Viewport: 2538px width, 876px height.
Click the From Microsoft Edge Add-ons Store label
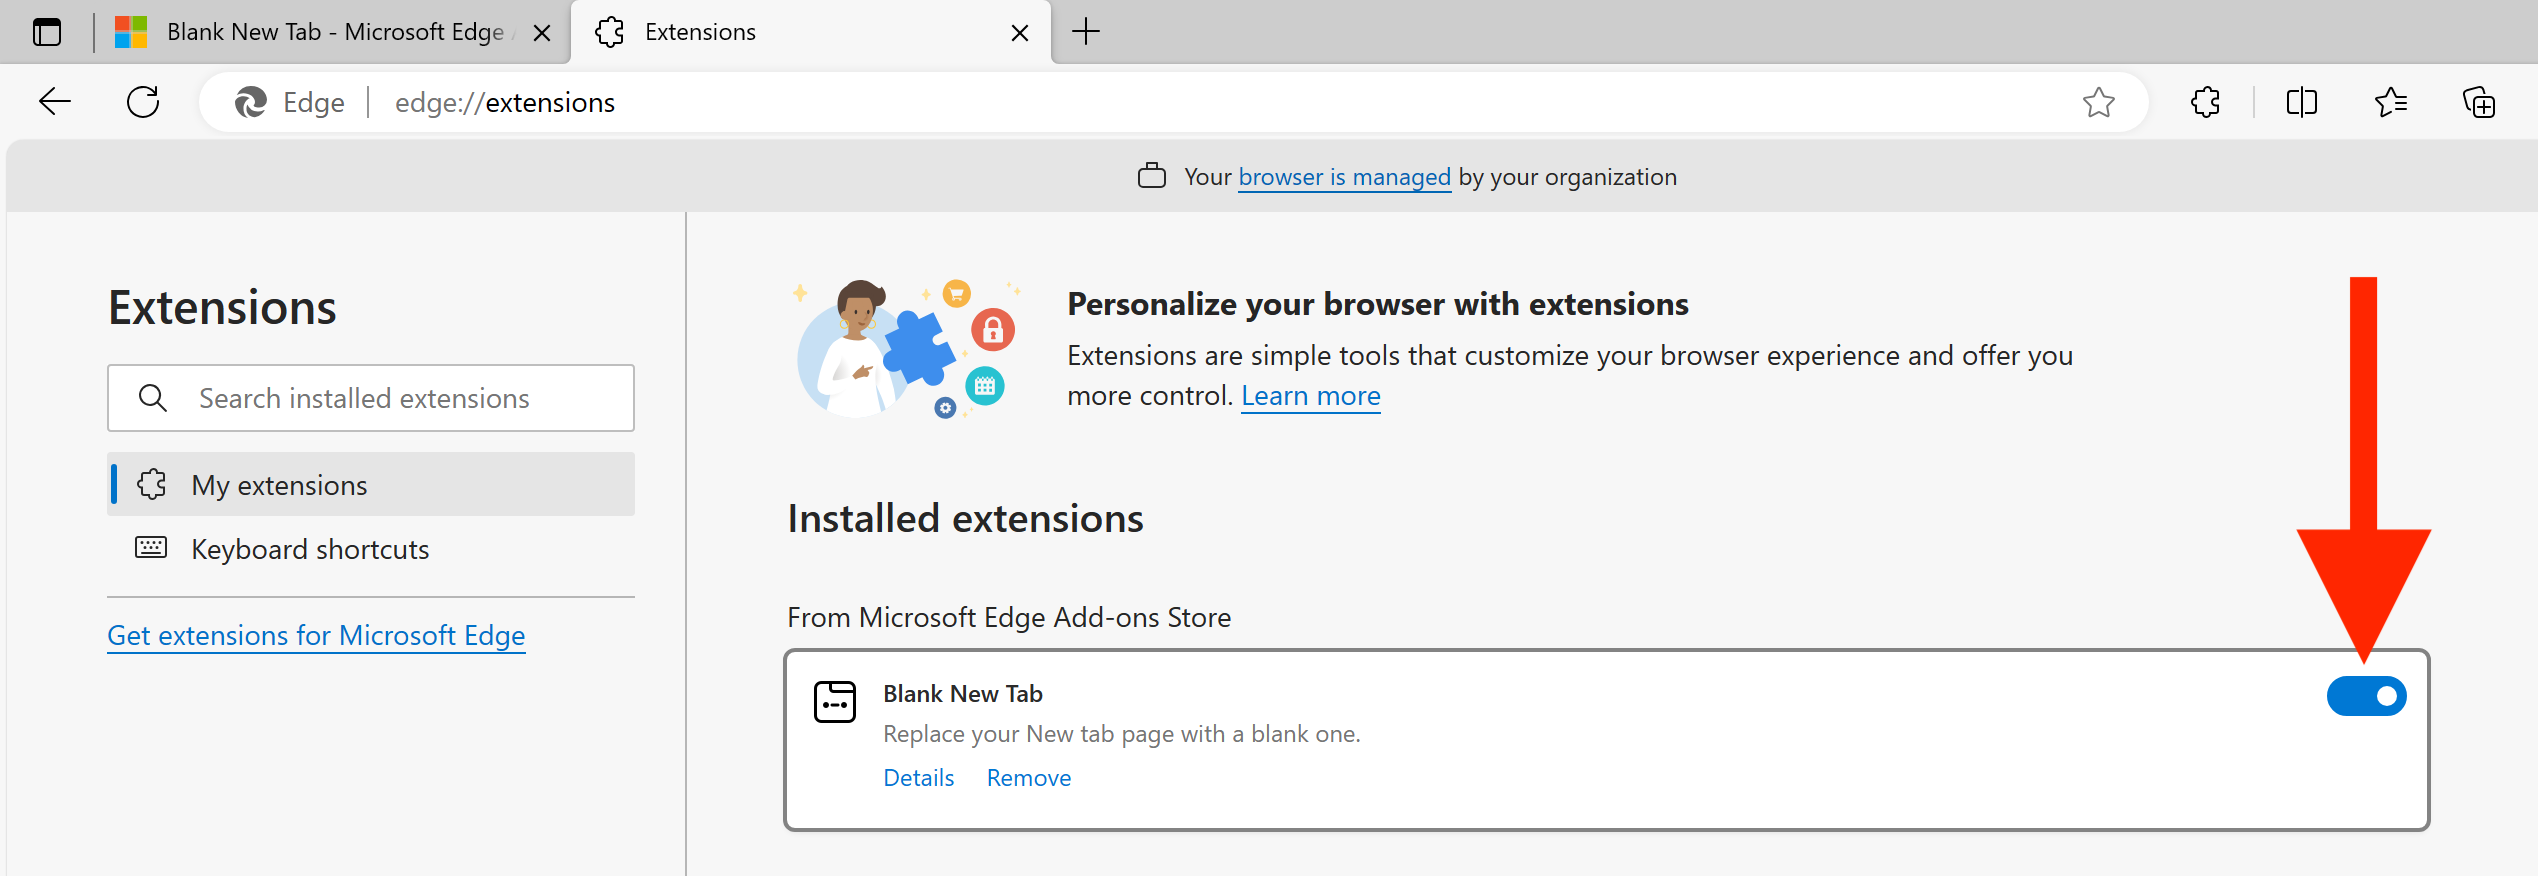tap(1009, 618)
